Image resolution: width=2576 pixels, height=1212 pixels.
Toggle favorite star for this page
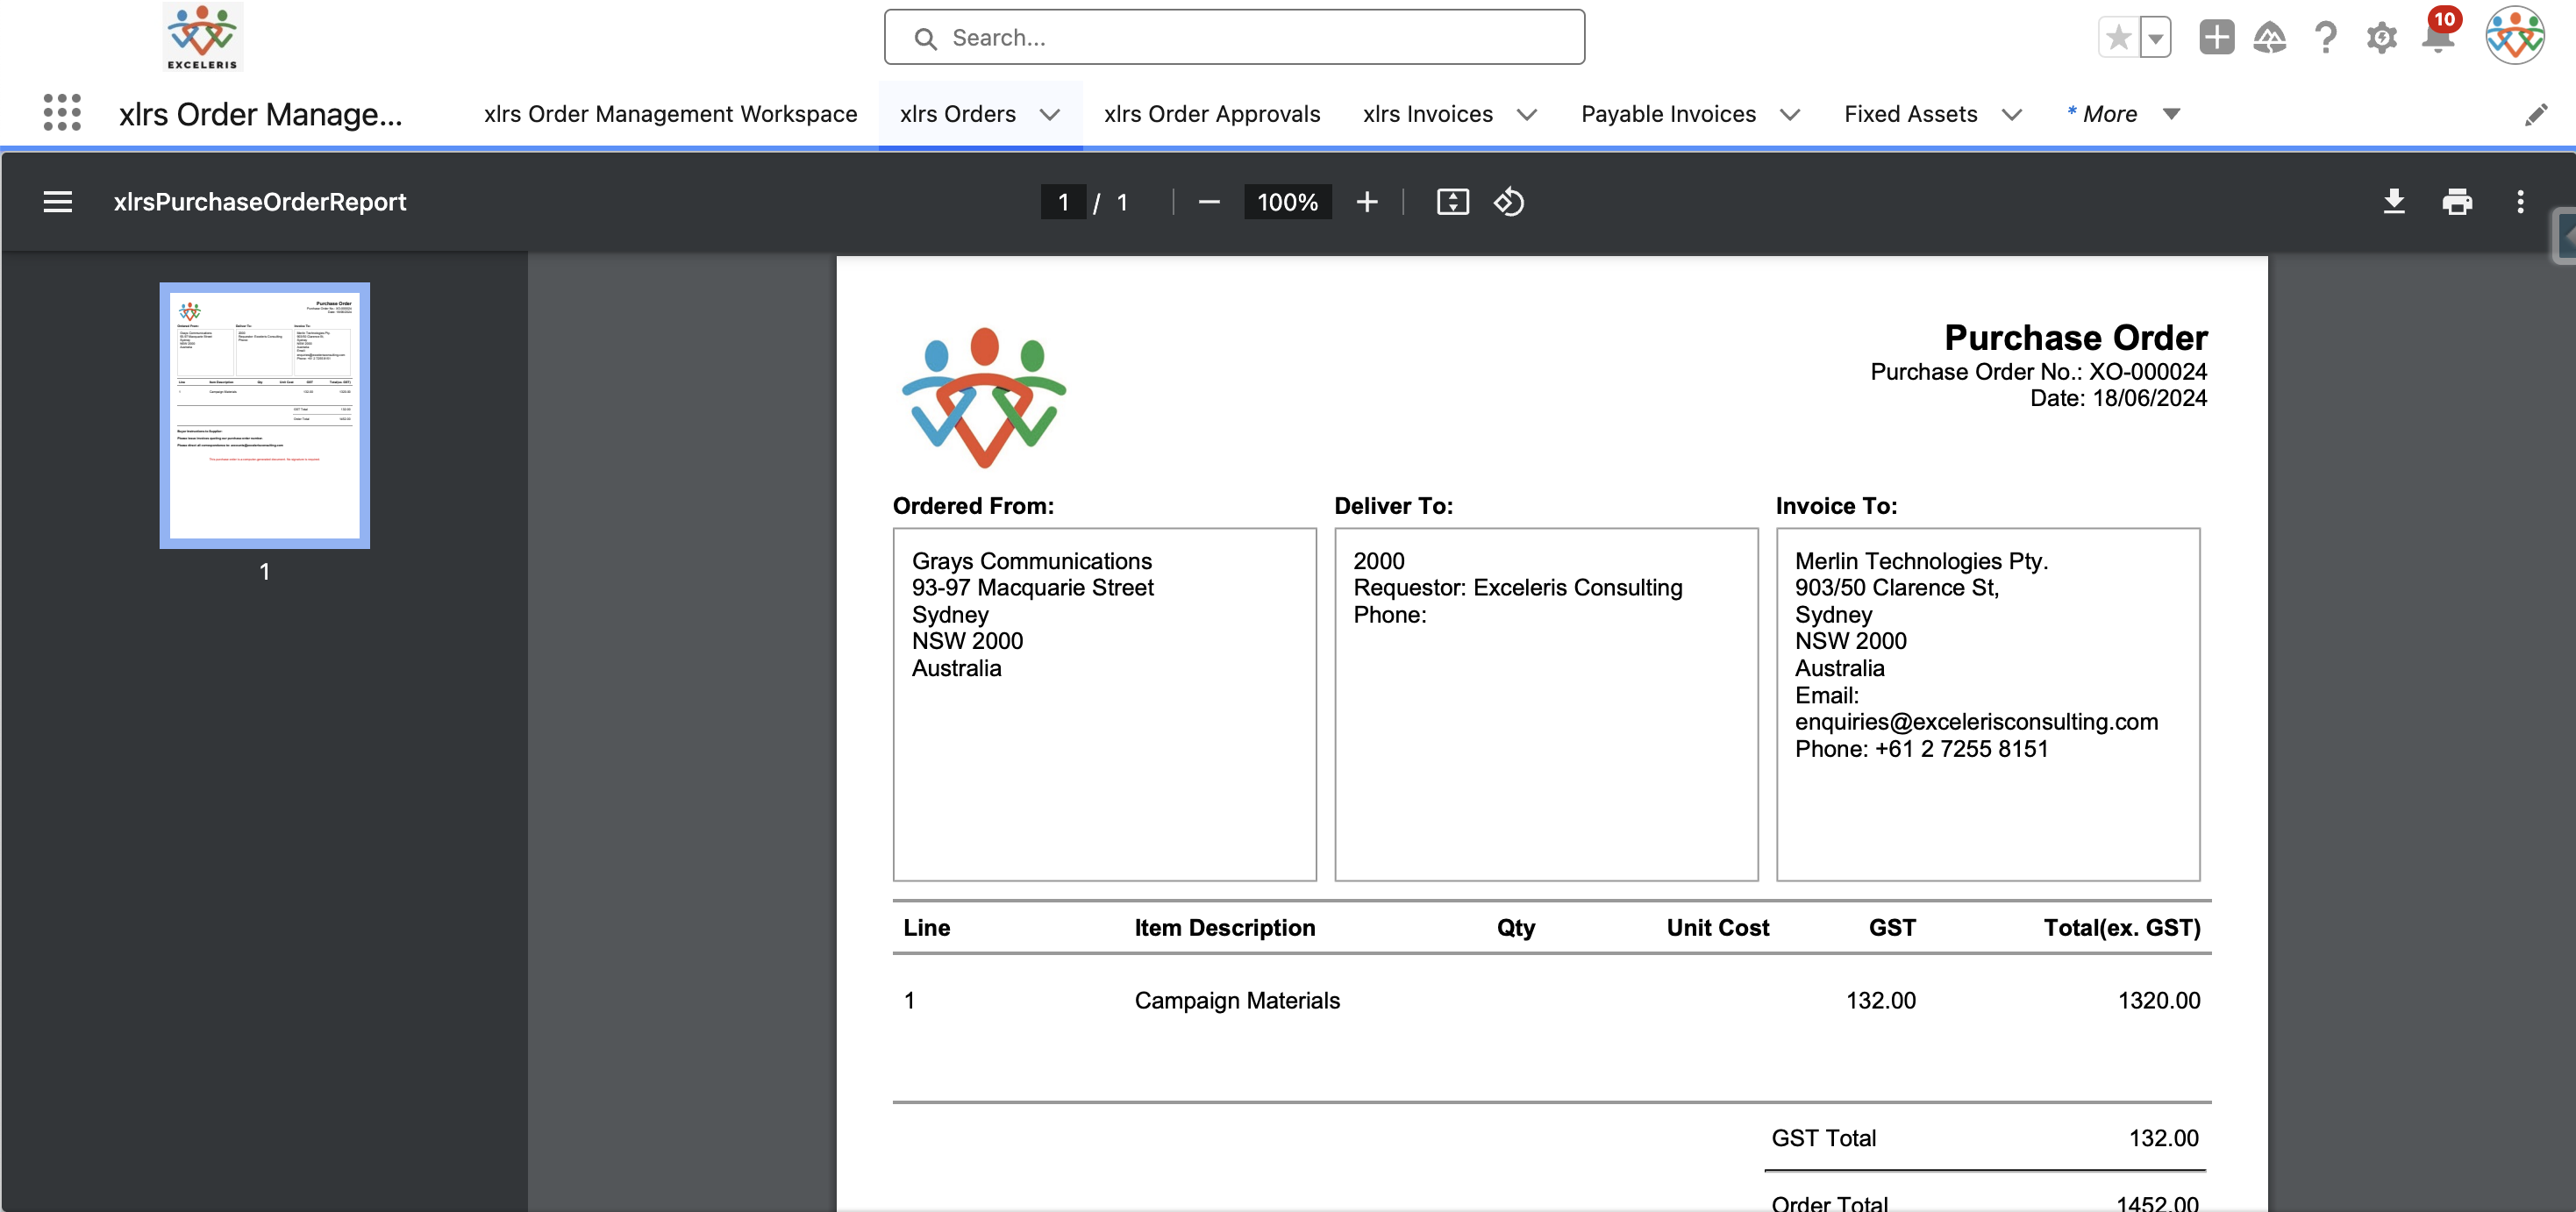click(x=2118, y=38)
